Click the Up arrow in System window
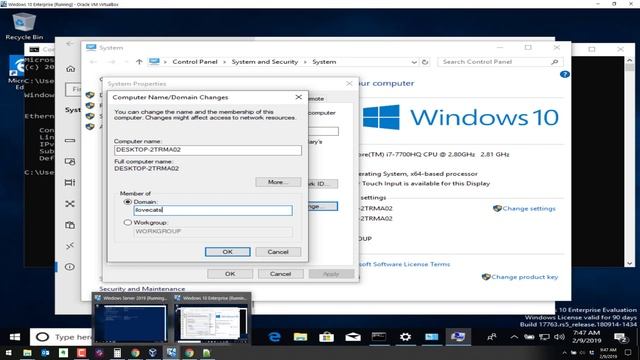 [x=139, y=62]
